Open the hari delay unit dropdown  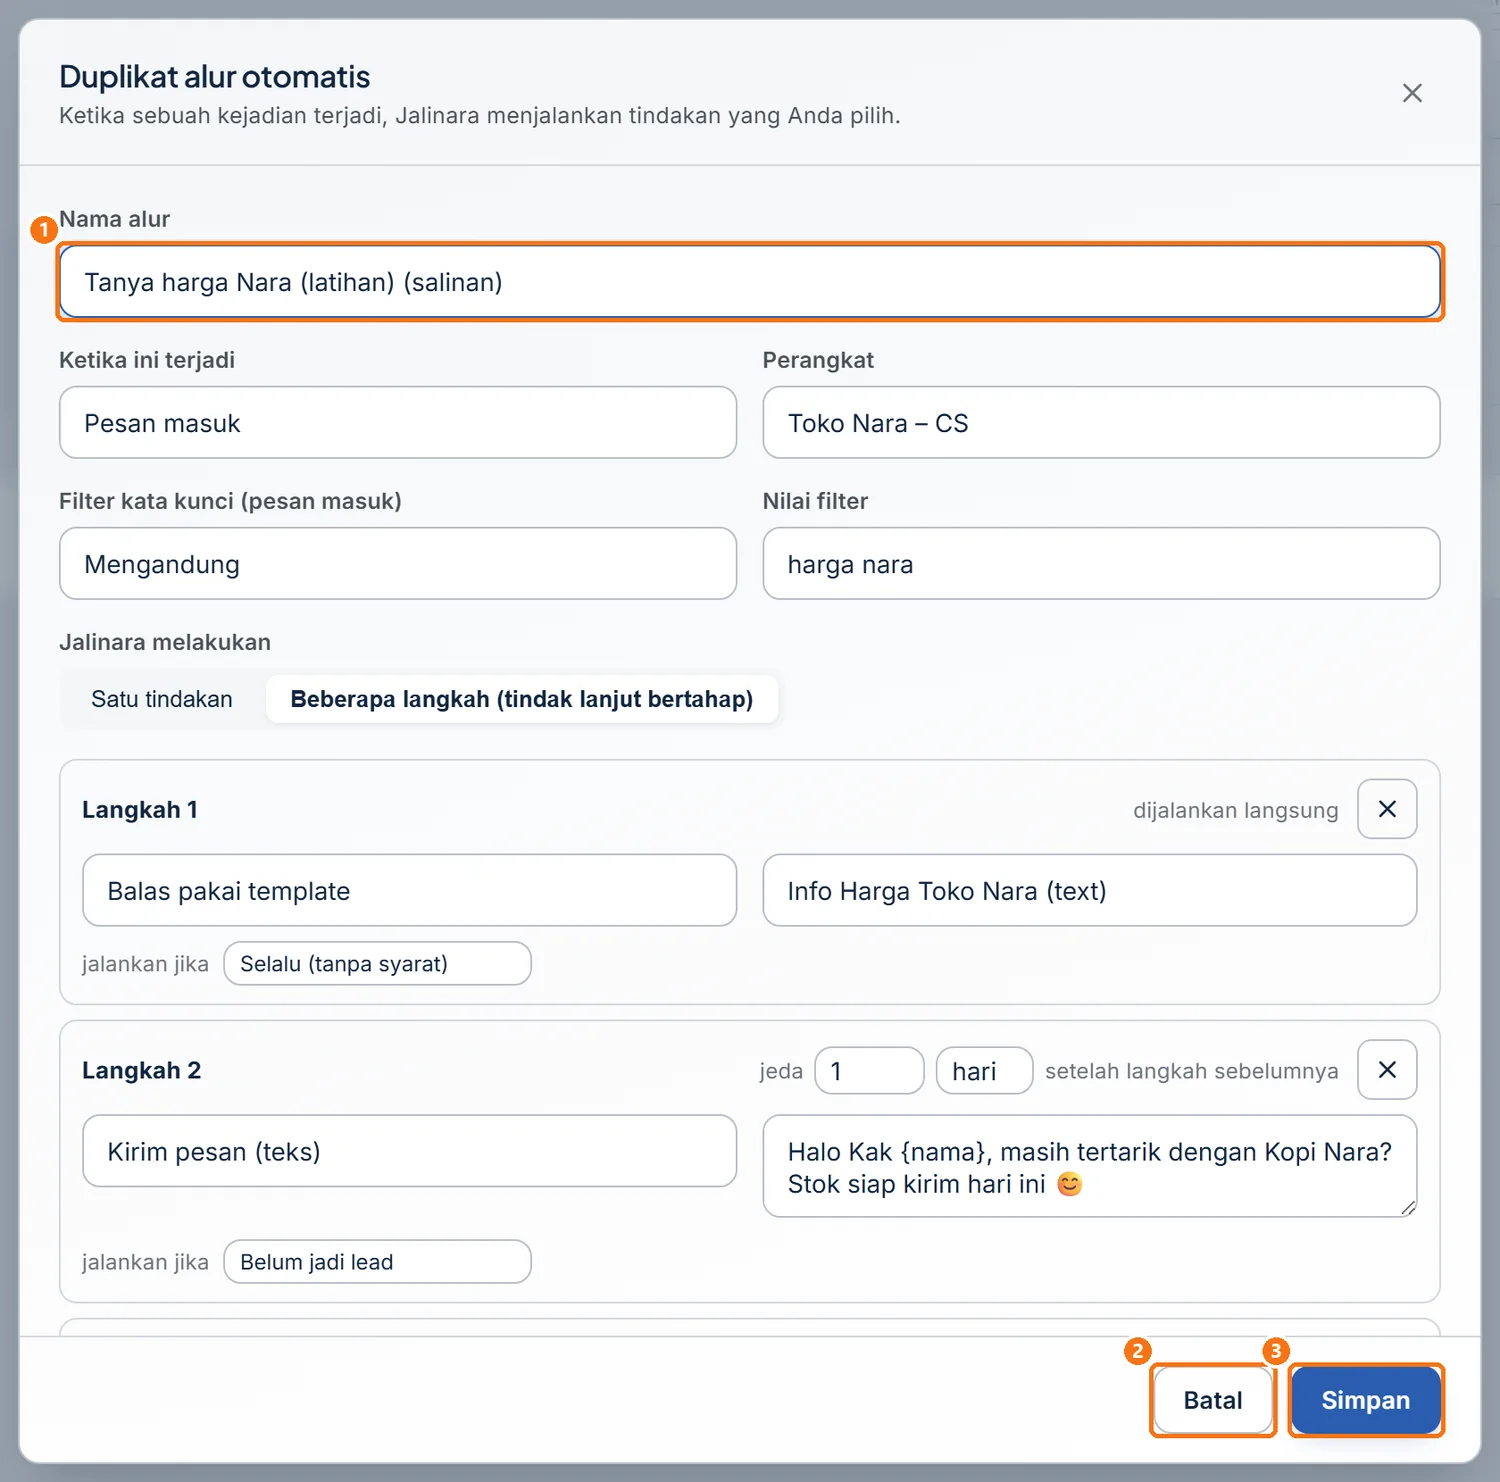tap(984, 1071)
